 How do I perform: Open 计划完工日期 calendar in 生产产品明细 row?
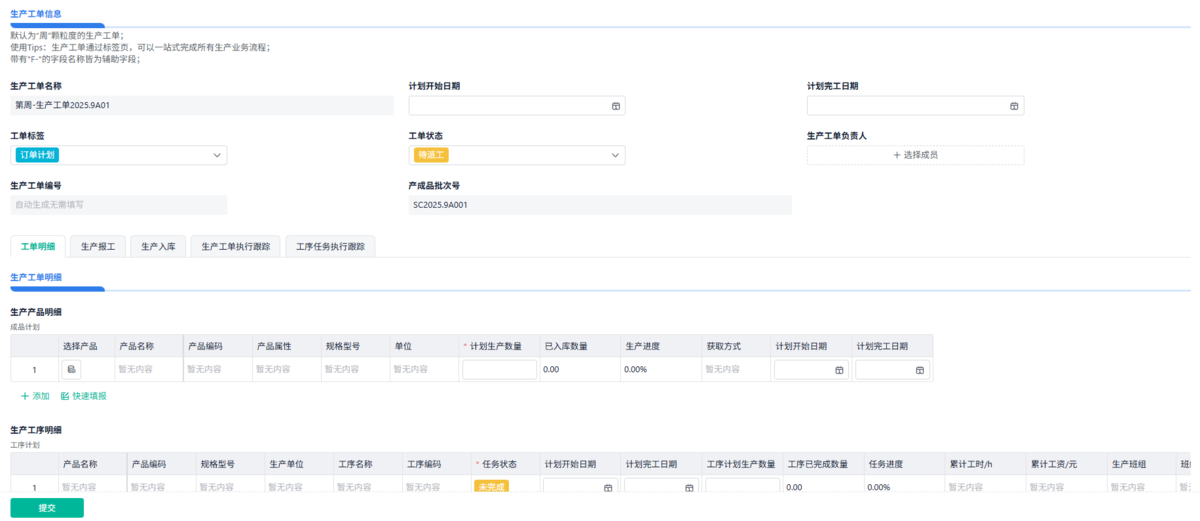click(x=920, y=370)
